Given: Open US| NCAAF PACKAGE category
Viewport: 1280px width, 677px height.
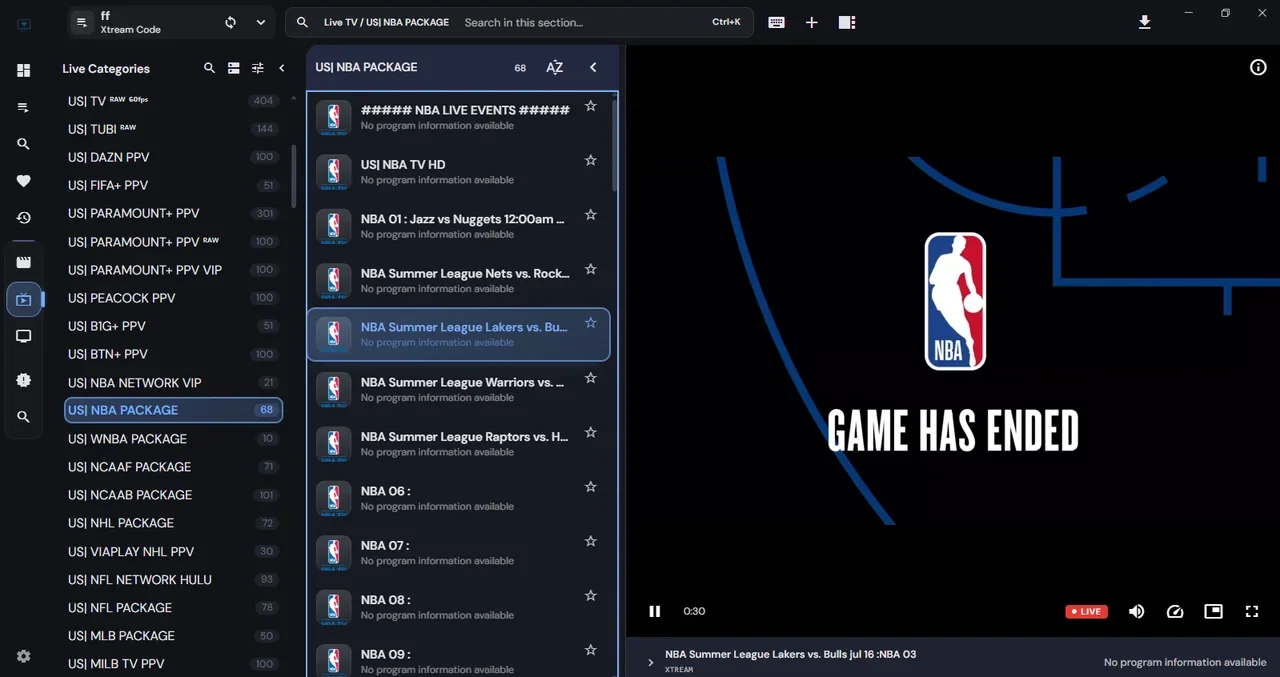Looking at the screenshot, I should [174, 467].
